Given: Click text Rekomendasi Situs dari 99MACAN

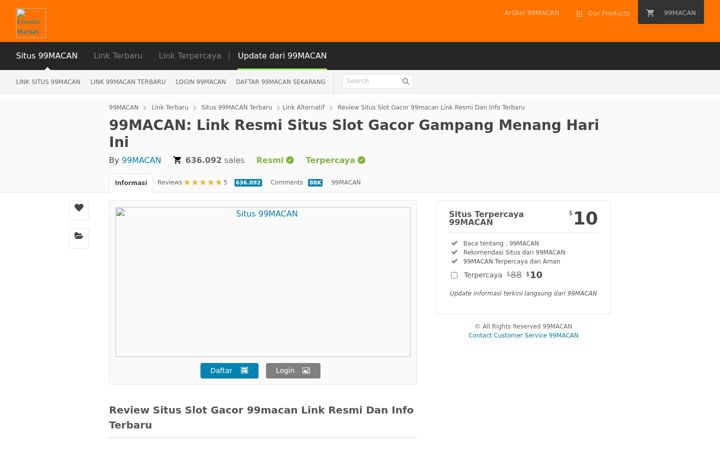Looking at the screenshot, I should point(514,253).
